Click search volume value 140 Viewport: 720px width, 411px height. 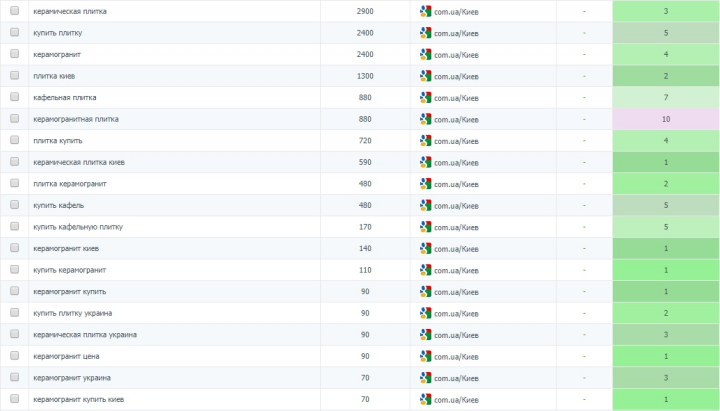click(365, 249)
